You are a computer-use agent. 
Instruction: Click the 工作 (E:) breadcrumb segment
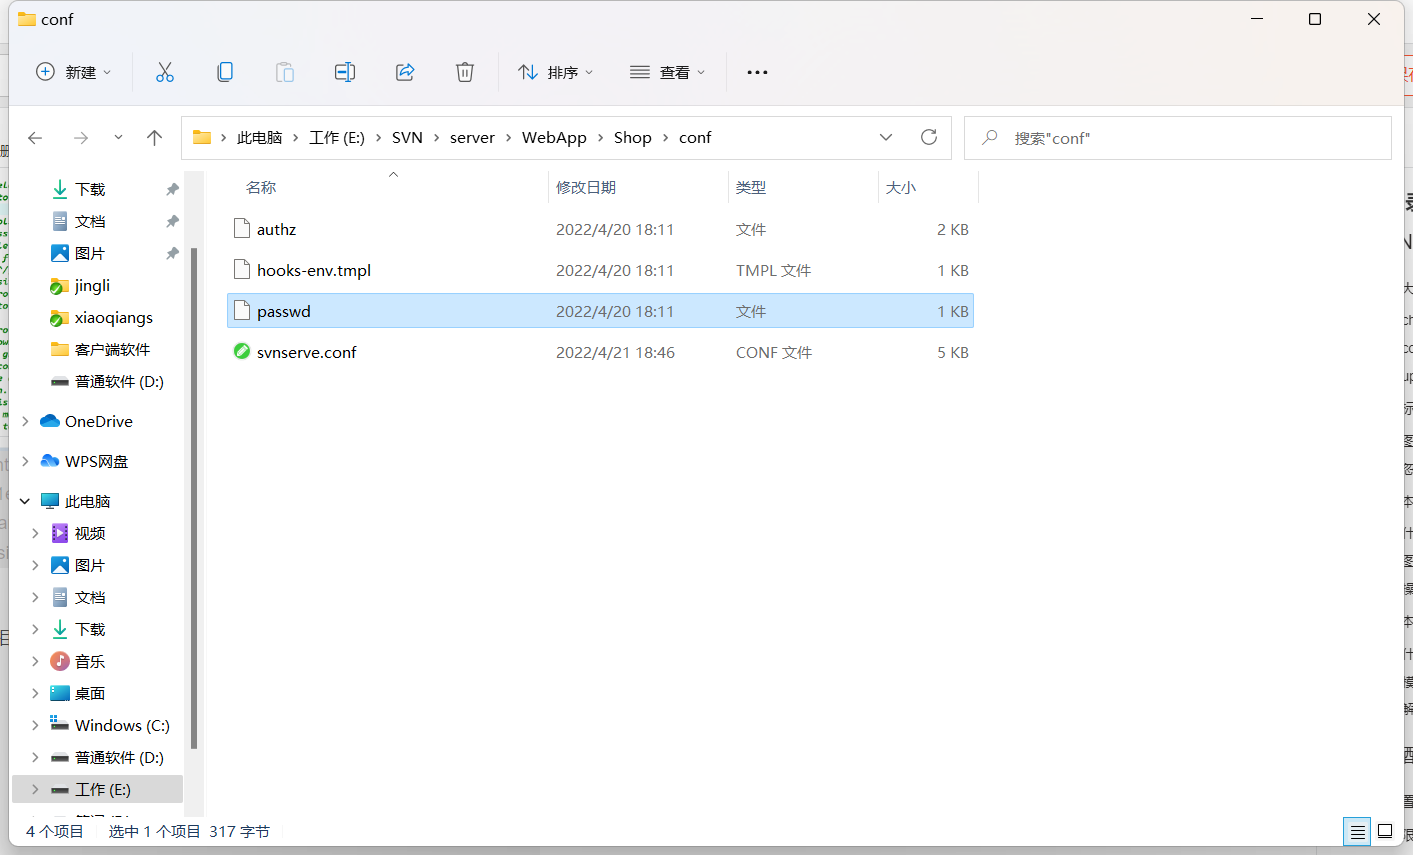pyautogui.click(x=337, y=138)
